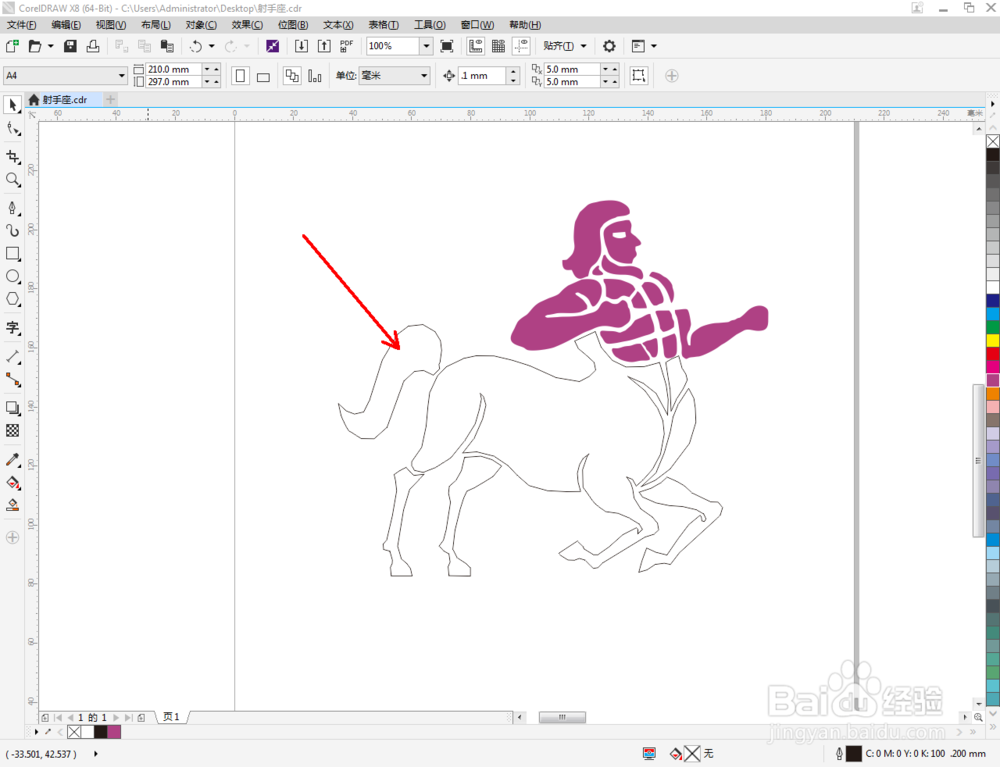This screenshot has height=767, width=1000.
Task: Select the Interactive Fill tool
Action: [12, 483]
